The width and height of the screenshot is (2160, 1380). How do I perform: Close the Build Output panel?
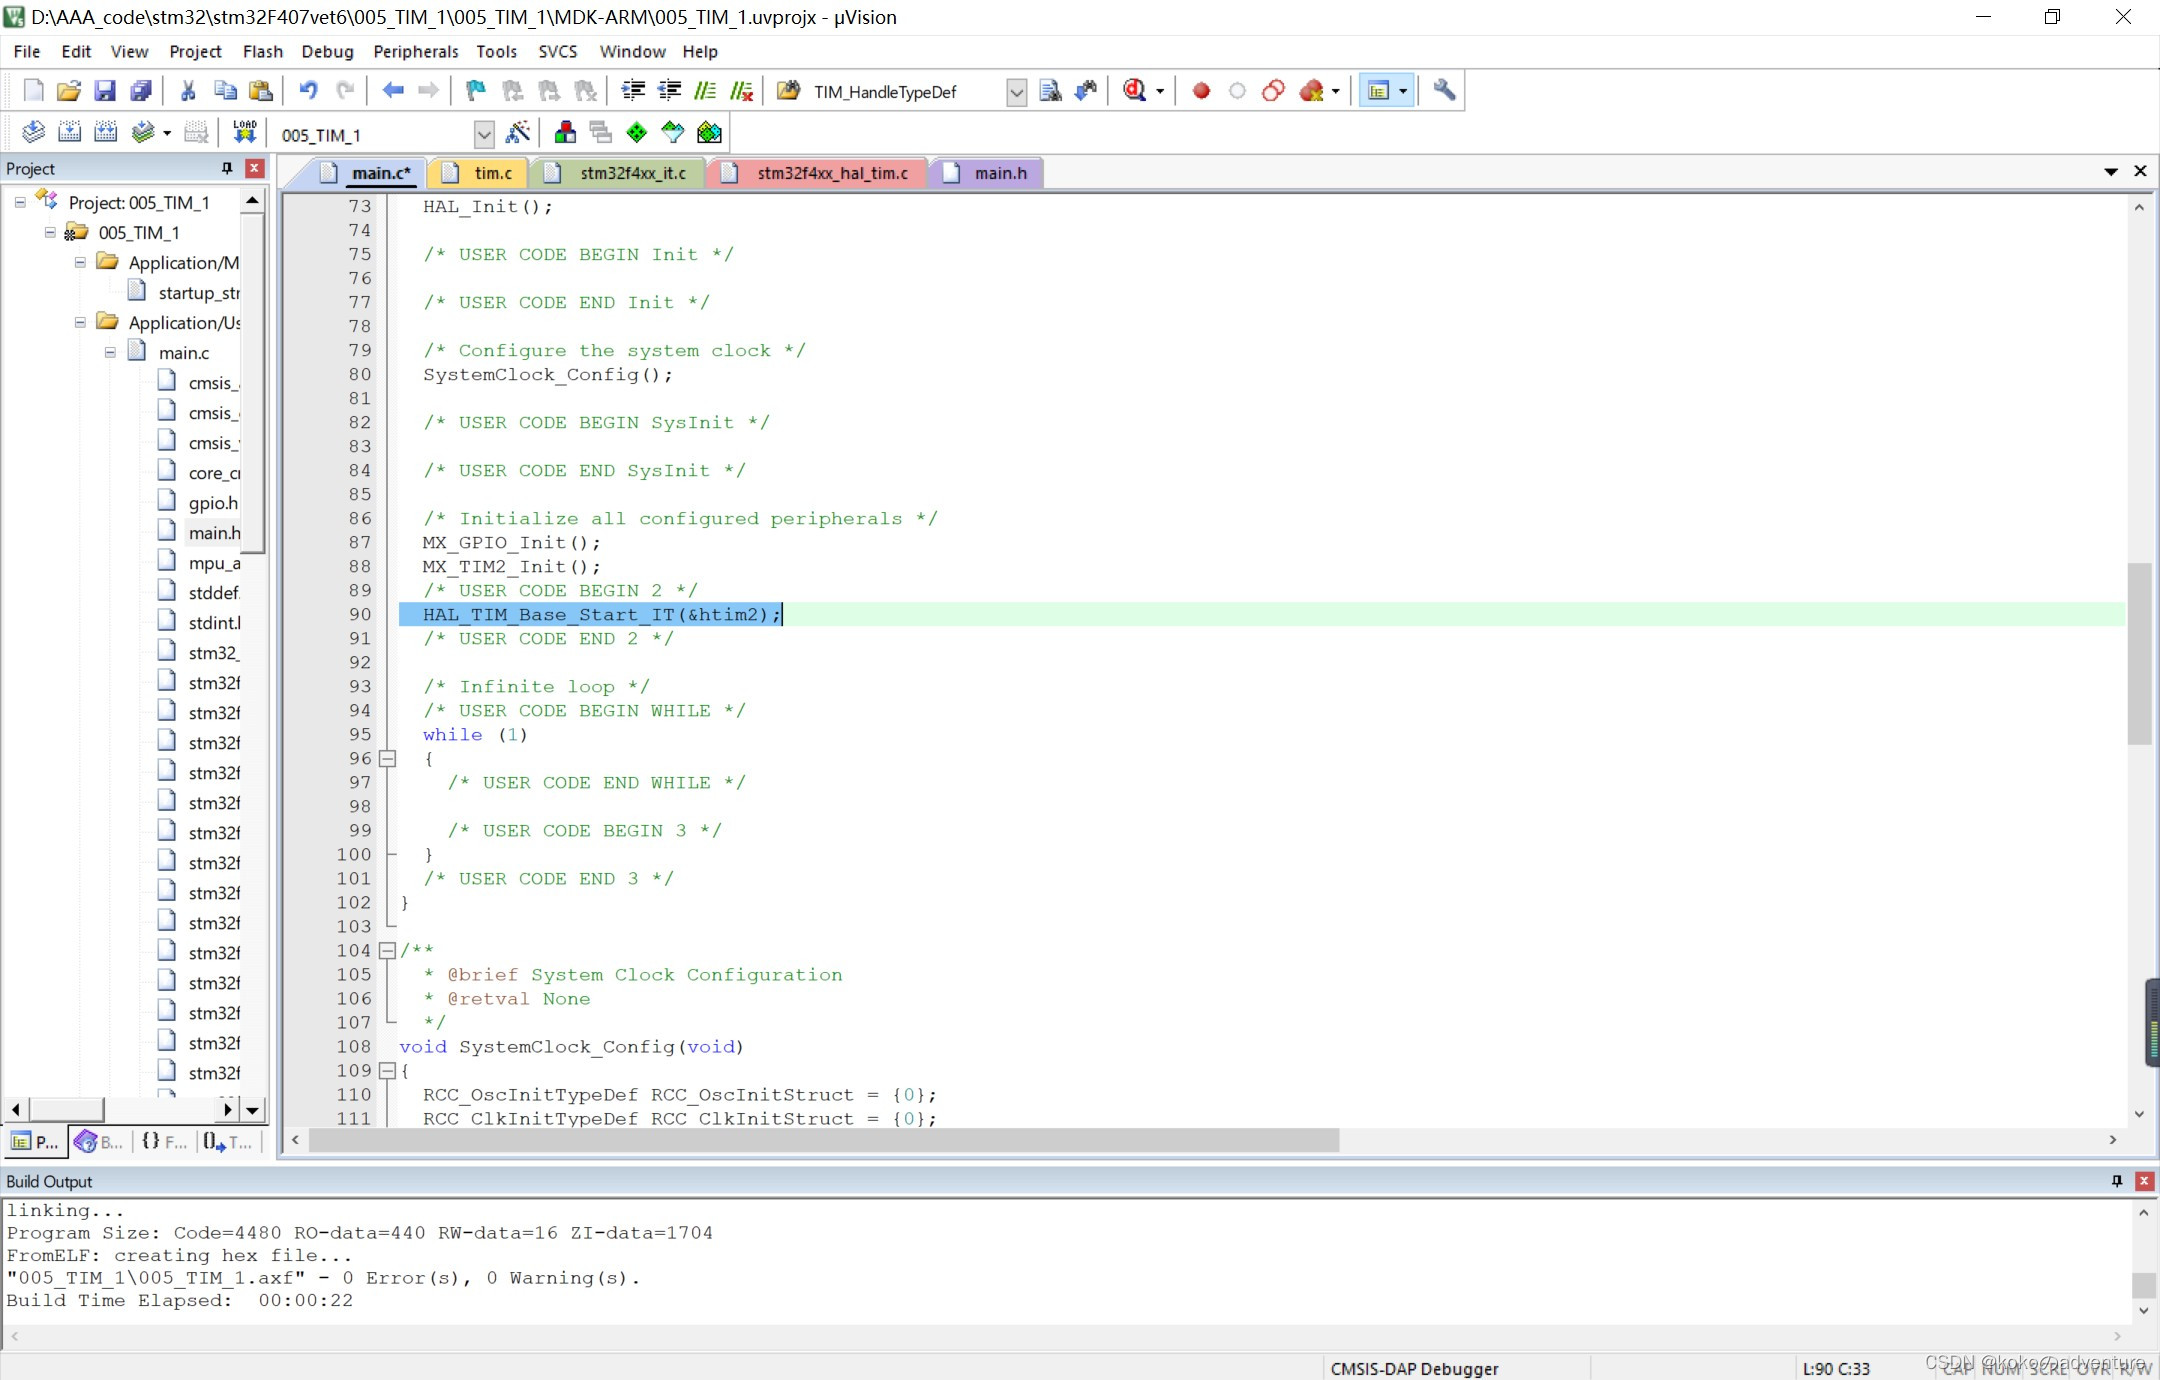pos(2144,1181)
